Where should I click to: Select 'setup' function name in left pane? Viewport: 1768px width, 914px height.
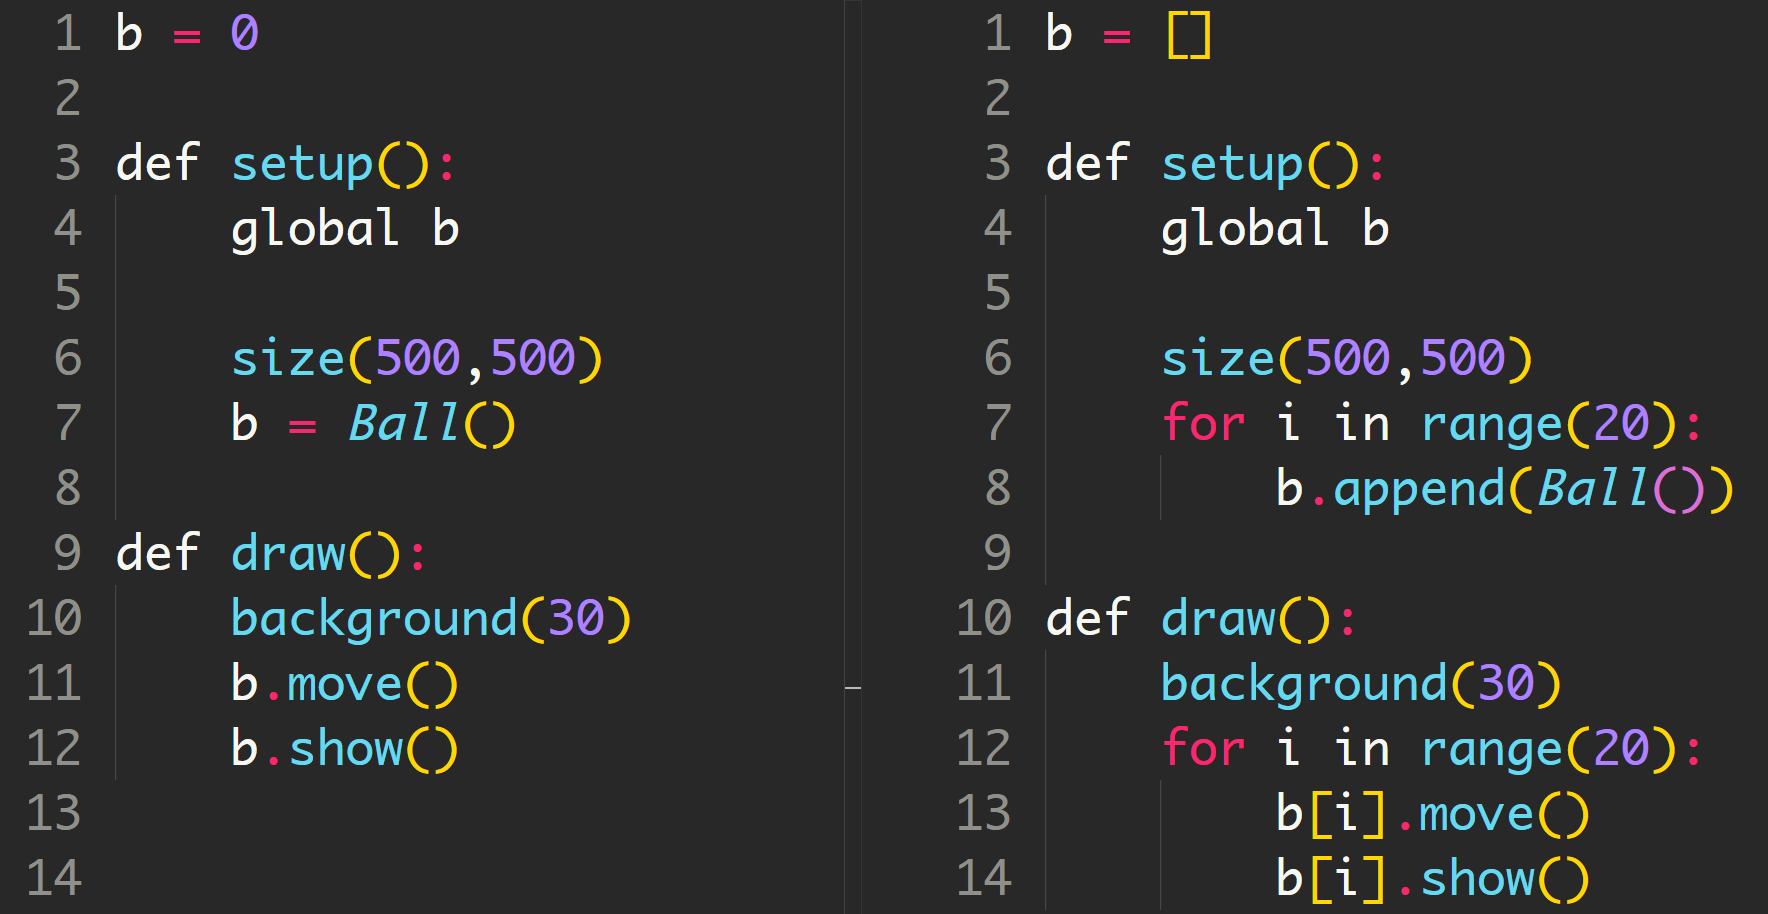tap(302, 164)
